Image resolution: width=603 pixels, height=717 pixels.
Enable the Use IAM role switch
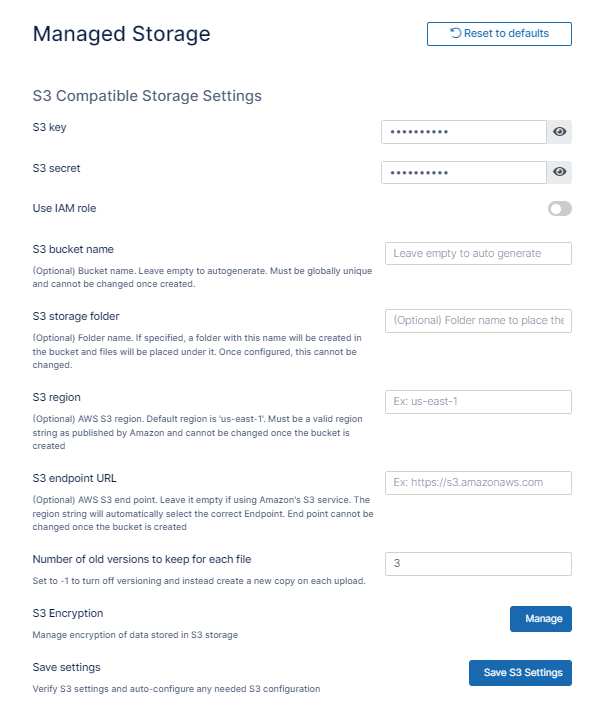click(x=560, y=209)
